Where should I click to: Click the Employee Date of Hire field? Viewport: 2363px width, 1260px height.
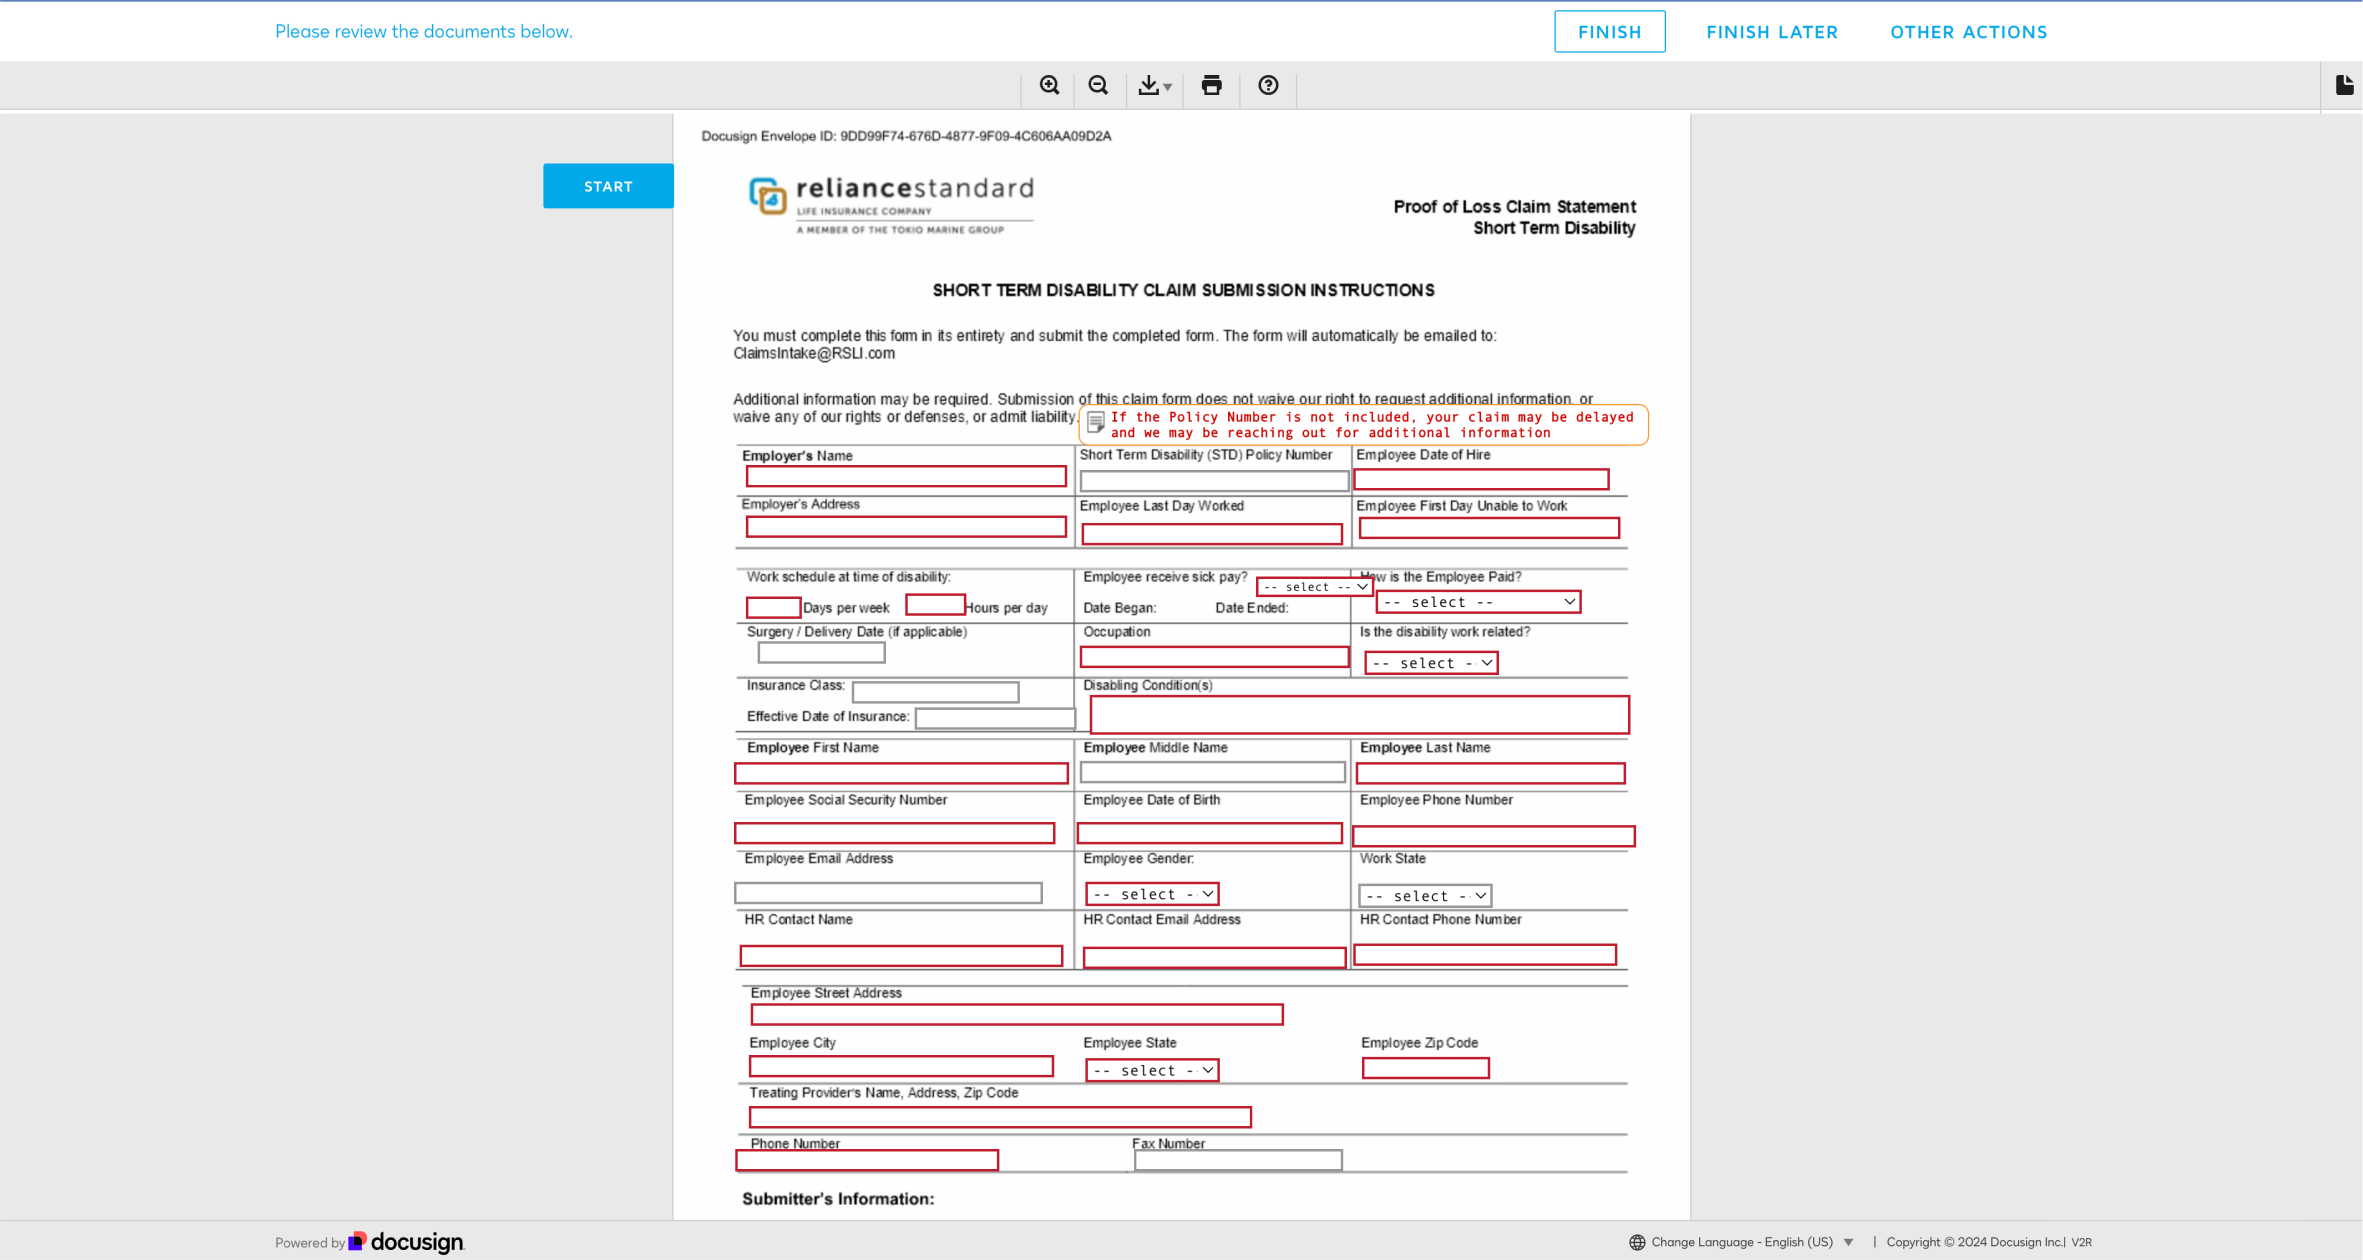pyautogui.click(x=1481, y=480)
